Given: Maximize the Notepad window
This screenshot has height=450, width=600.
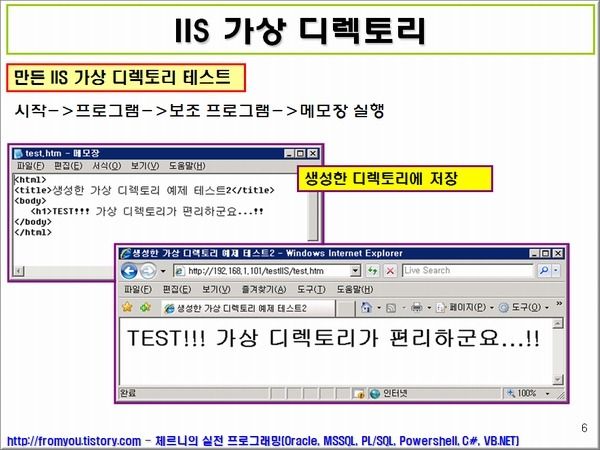Looking at the screenshot, I should 301,153.
